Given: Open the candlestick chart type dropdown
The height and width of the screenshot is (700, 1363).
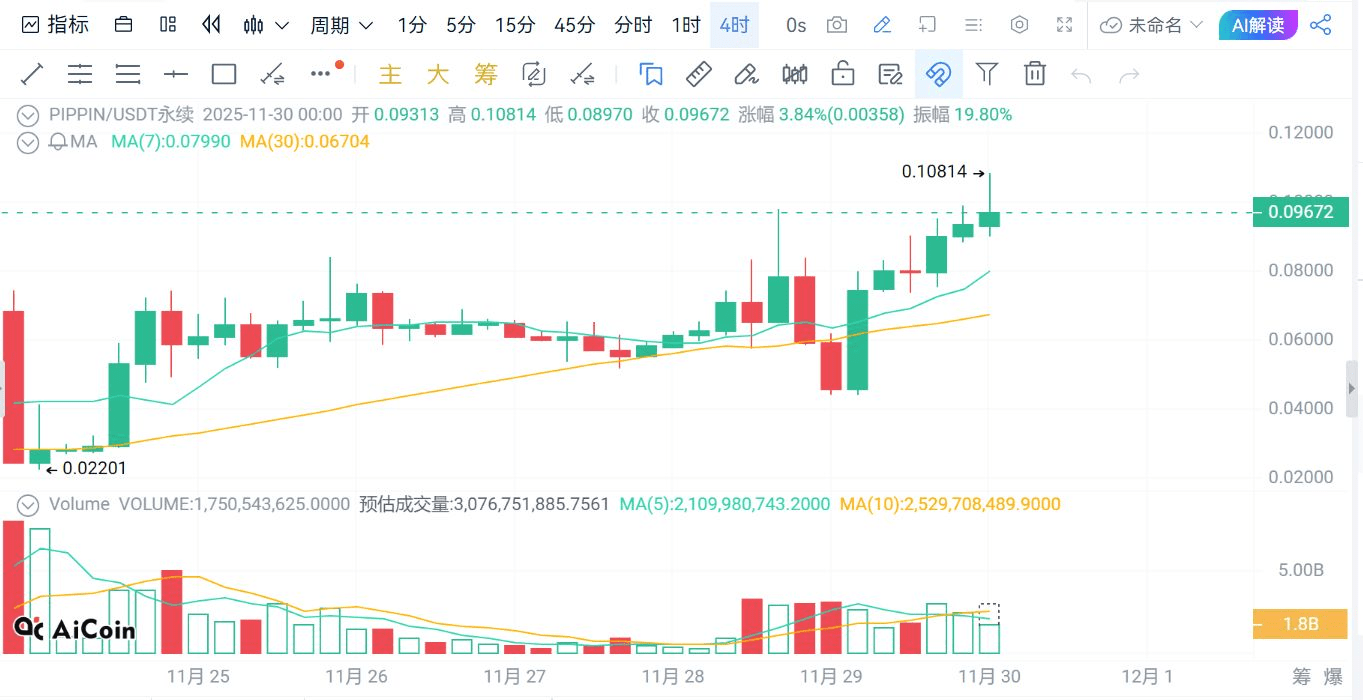Looking at the screenshot, I should [x=267, y=25].
